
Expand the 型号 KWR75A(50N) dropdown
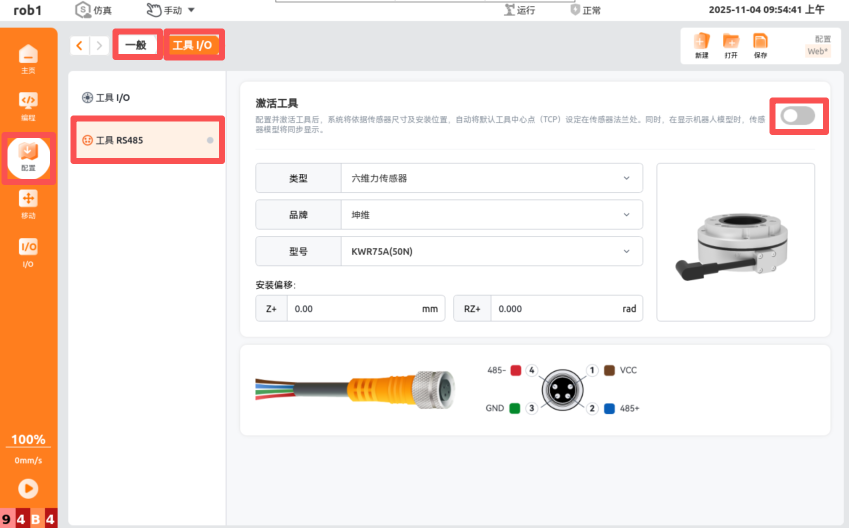pyautogui.click(x=491, y=250)
